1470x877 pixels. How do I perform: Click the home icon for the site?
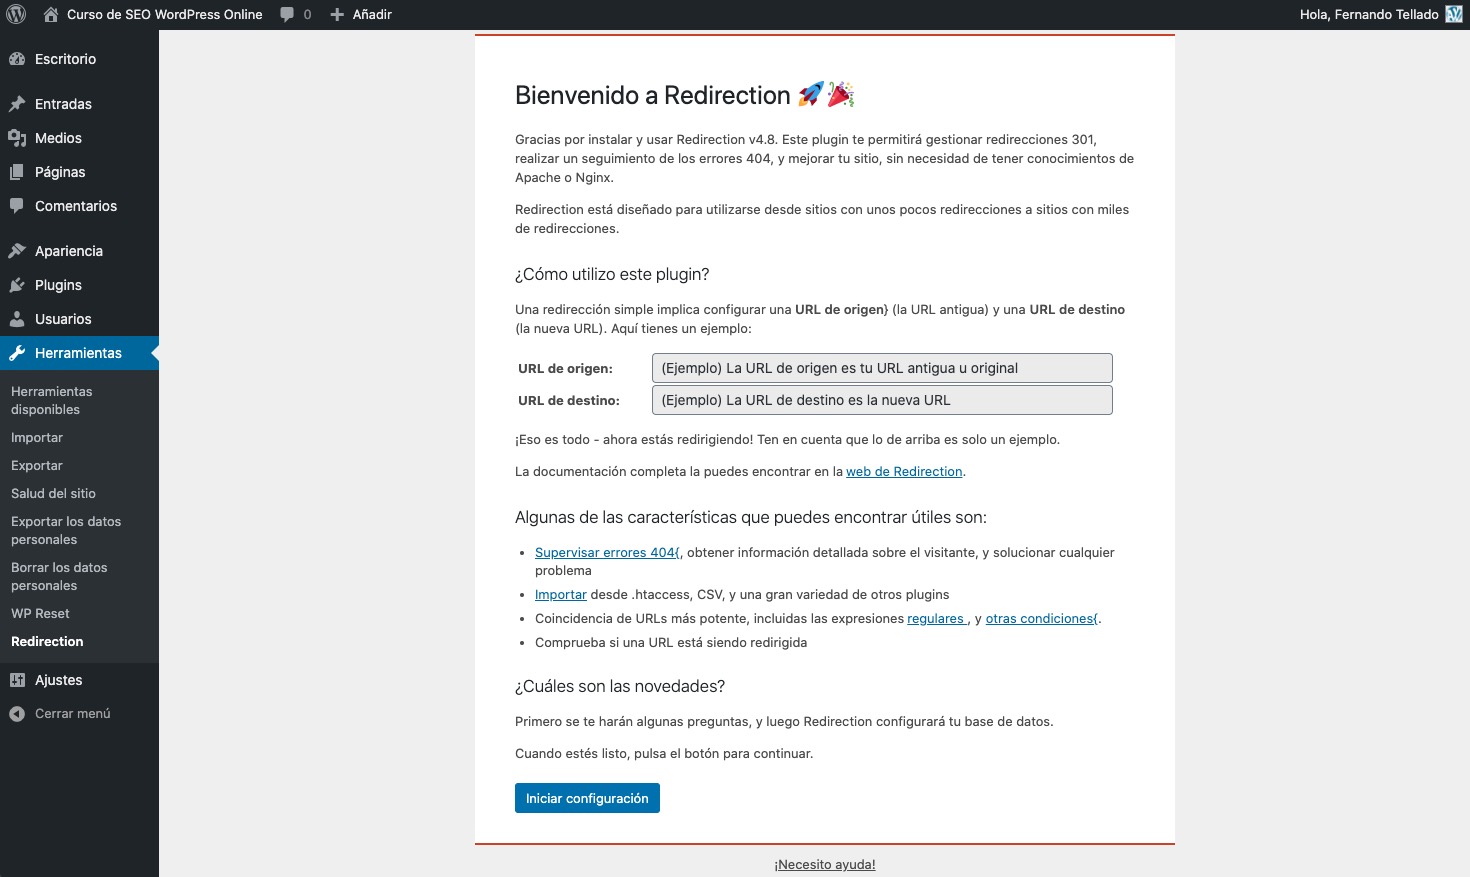tap(51, 14)
